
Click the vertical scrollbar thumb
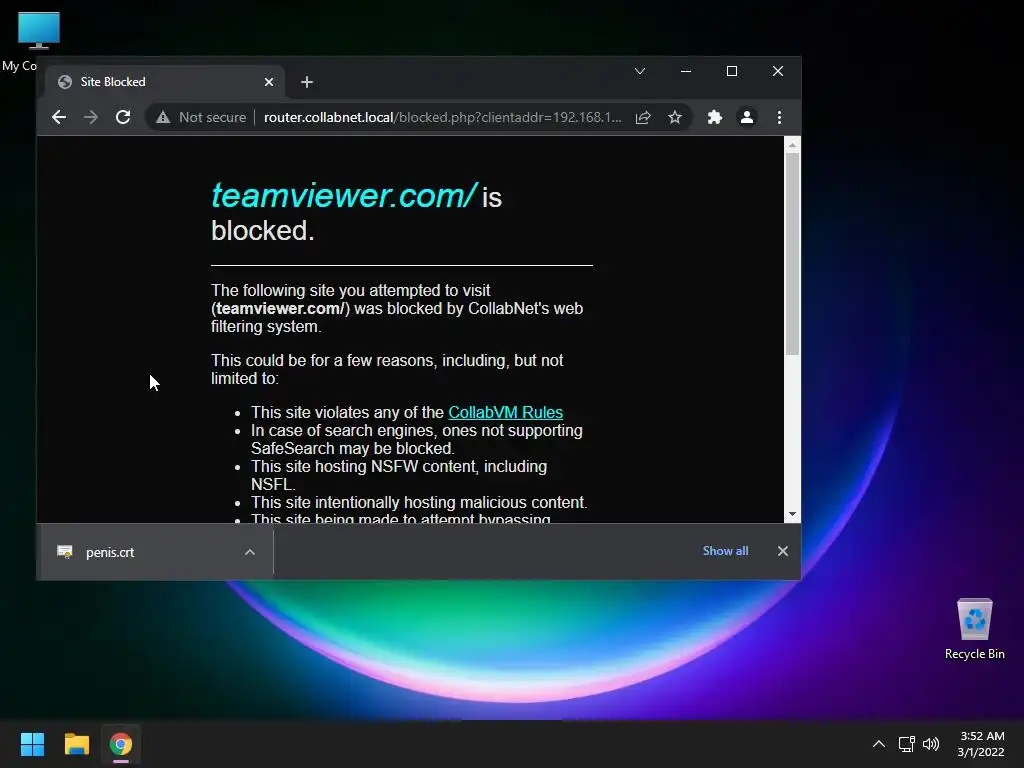tap(792, 253)
